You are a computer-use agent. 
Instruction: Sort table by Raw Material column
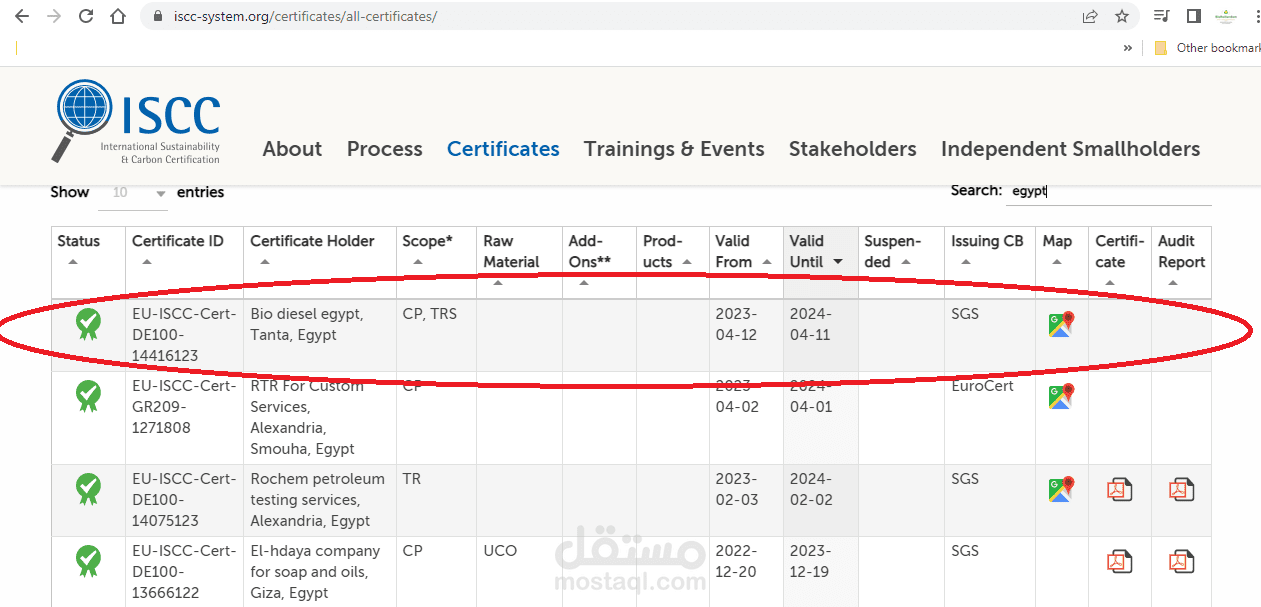point(519,262)
